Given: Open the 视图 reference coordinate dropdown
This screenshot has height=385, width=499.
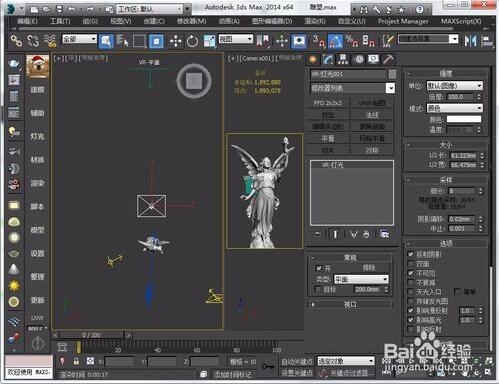Looking at the screenshot, I should [235, 39].
